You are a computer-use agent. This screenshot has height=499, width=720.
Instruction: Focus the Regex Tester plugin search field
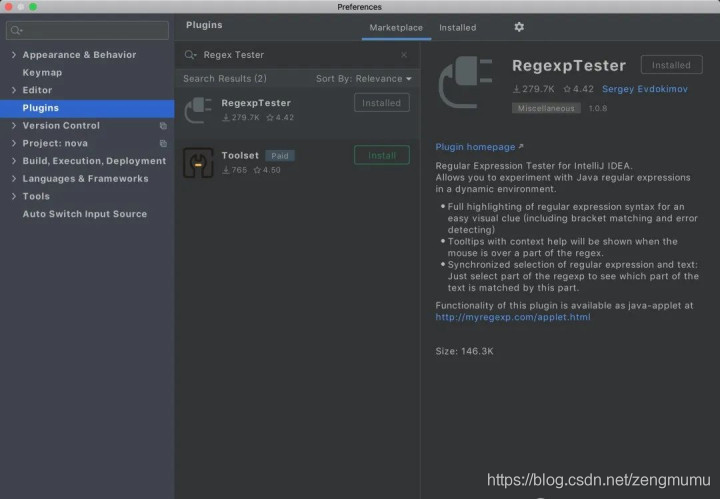tap(296, 55)
